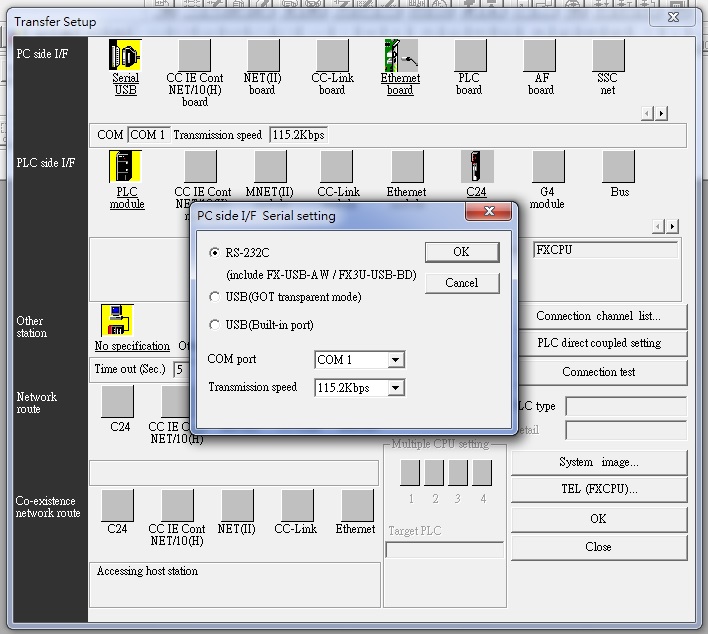Click the Time out (Sec.) input field

180,369
